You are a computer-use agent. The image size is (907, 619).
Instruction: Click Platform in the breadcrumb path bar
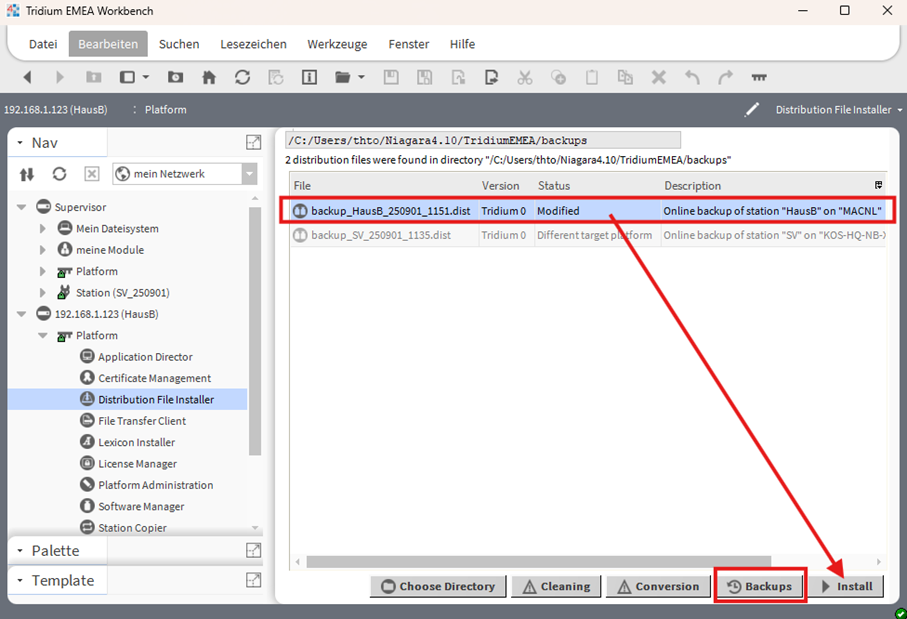coord(165,109)
